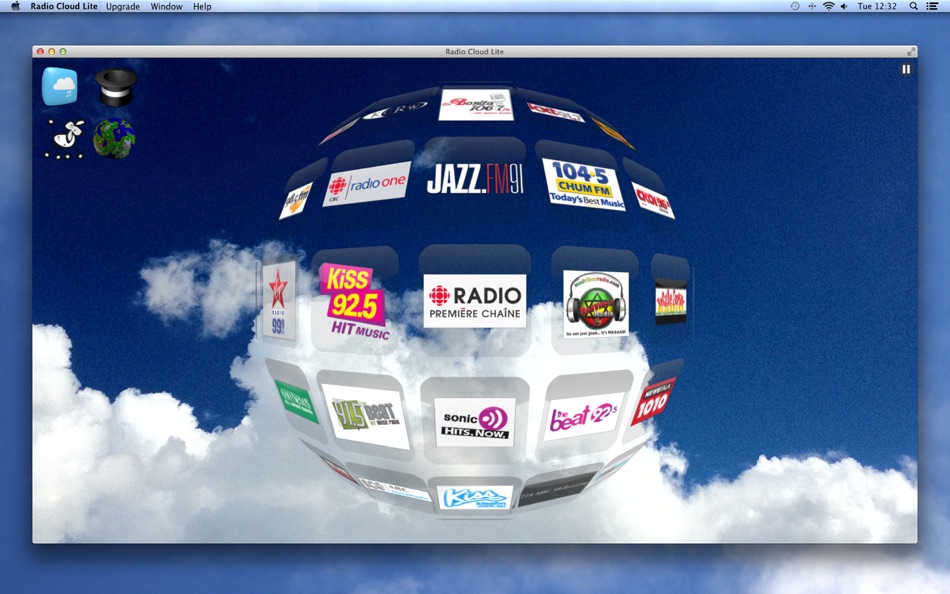Image resolution: width=950 pixels, height=594 pixels.
Task: Open the Upgrade menu
Action: pos(123,6)
